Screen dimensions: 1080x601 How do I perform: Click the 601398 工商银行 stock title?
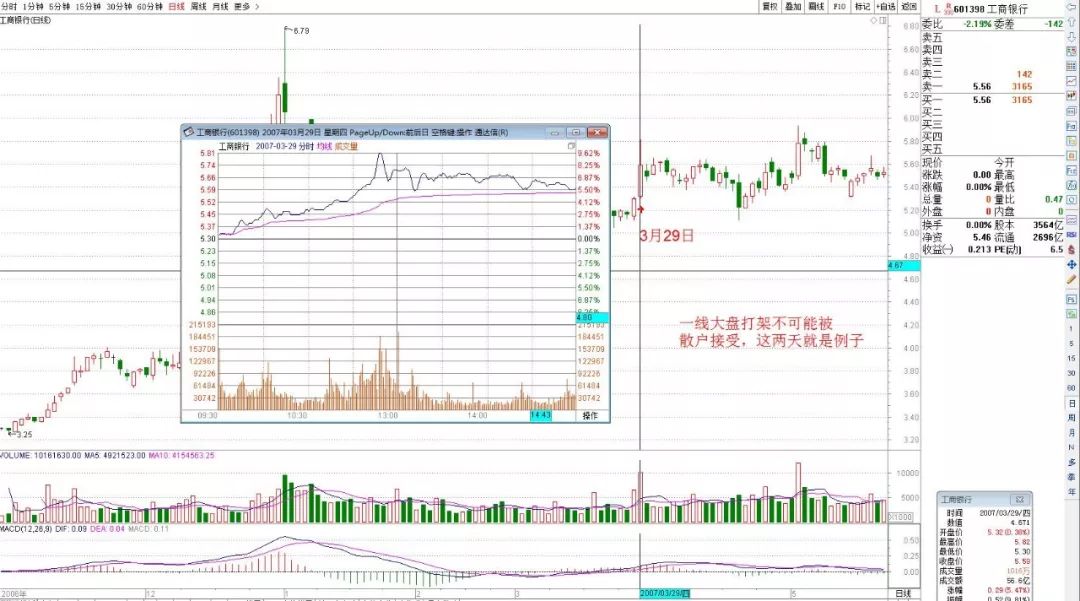[x=990, y=9]
